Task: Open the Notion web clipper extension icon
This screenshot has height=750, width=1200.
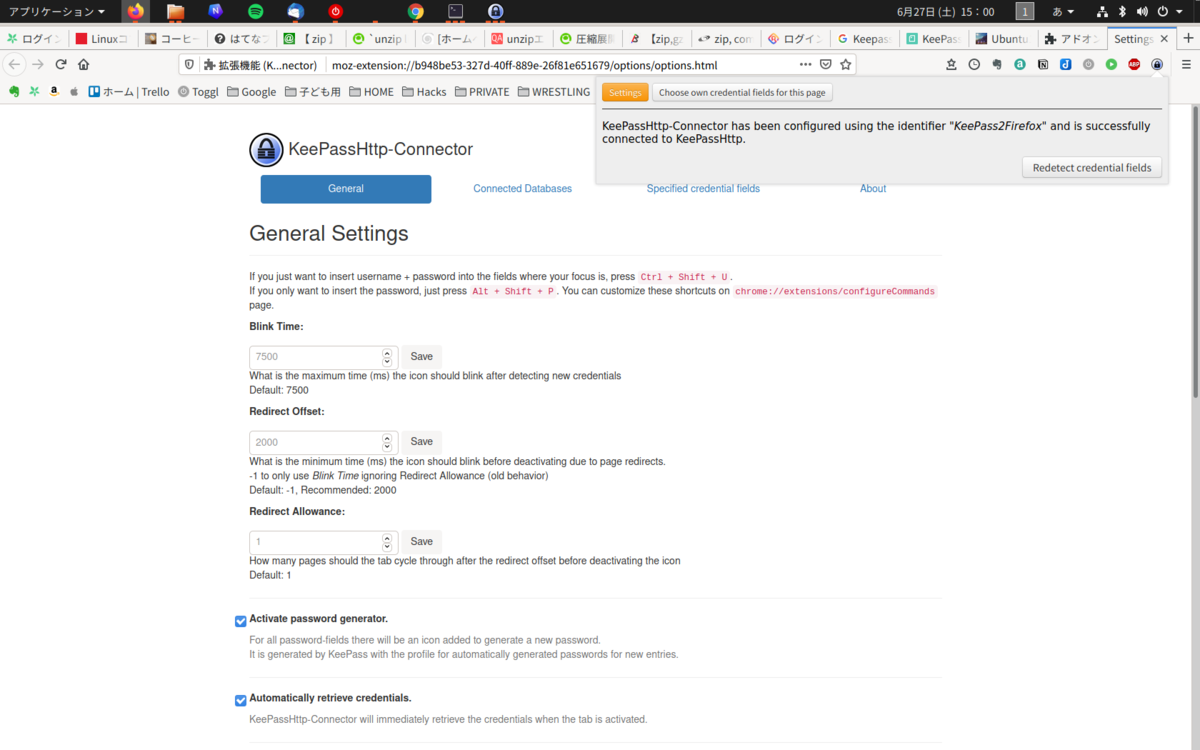Action: pos(1043,64)
